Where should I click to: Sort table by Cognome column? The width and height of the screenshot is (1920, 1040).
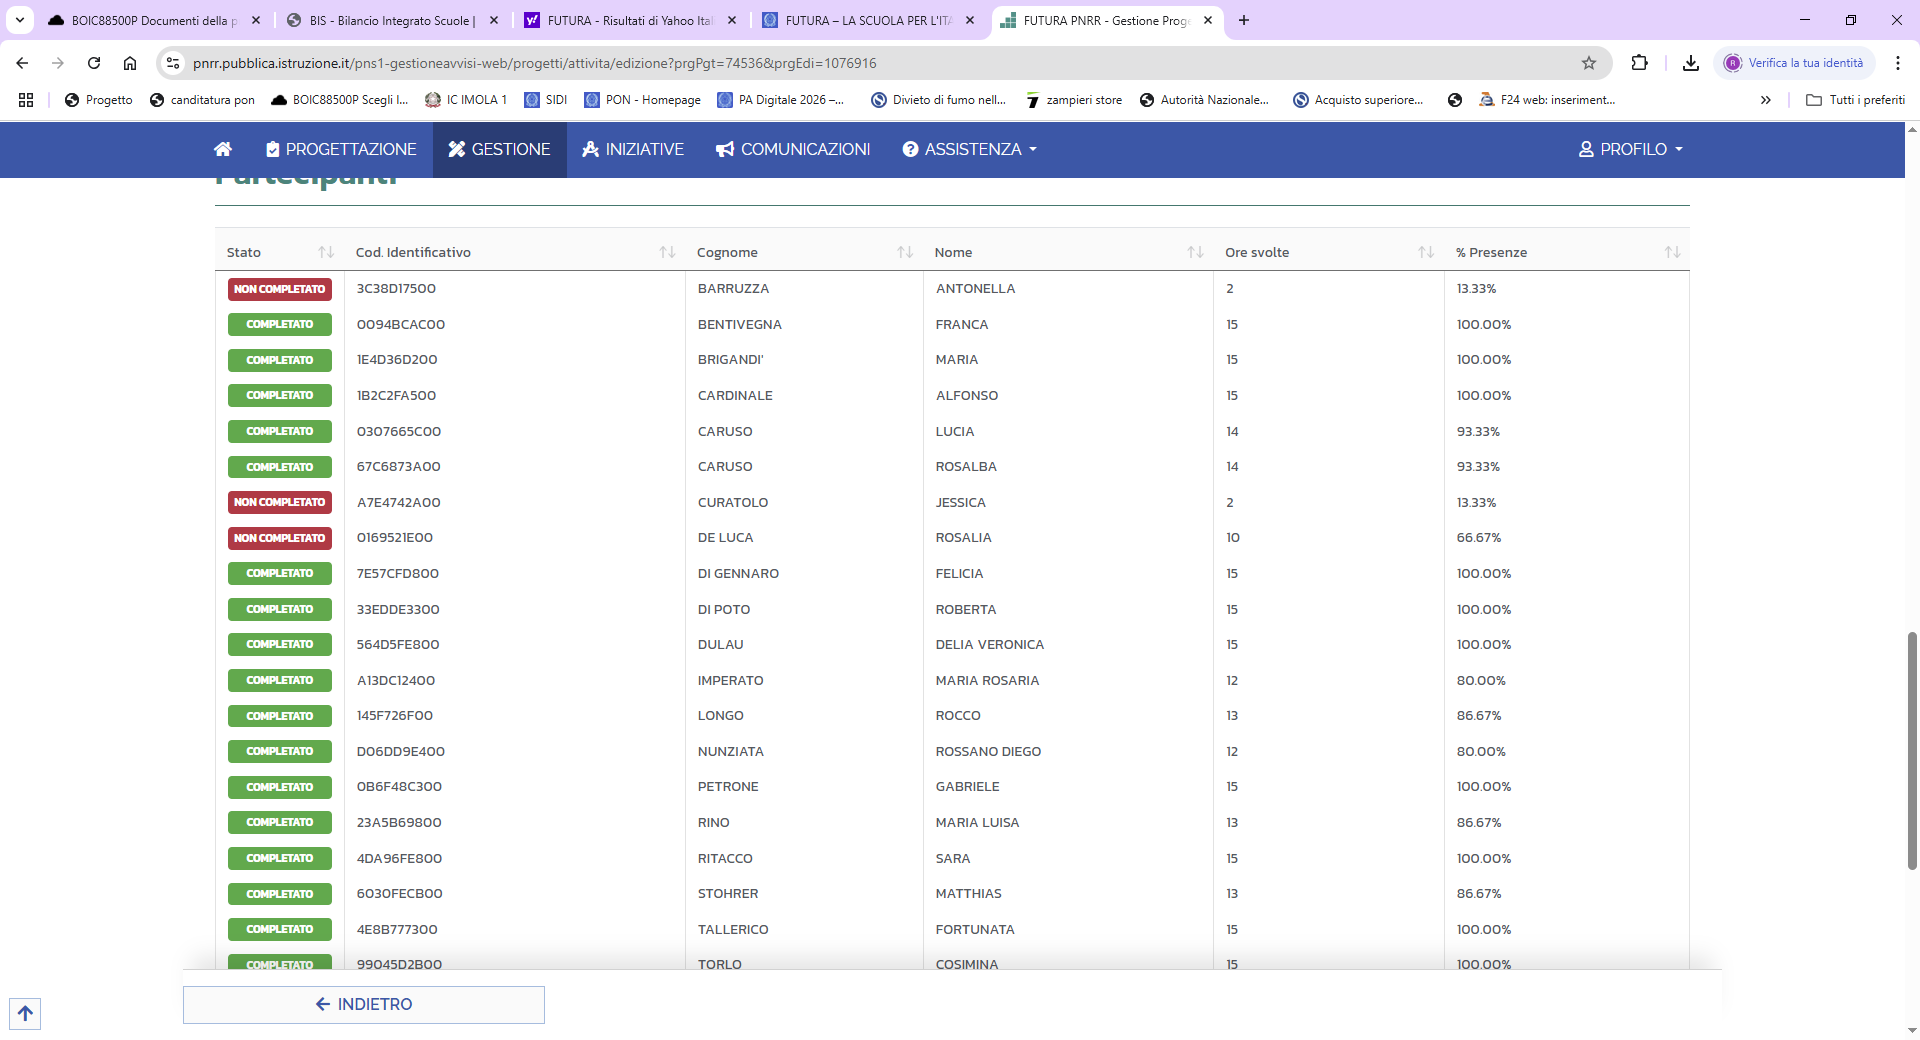click(904, 252)
